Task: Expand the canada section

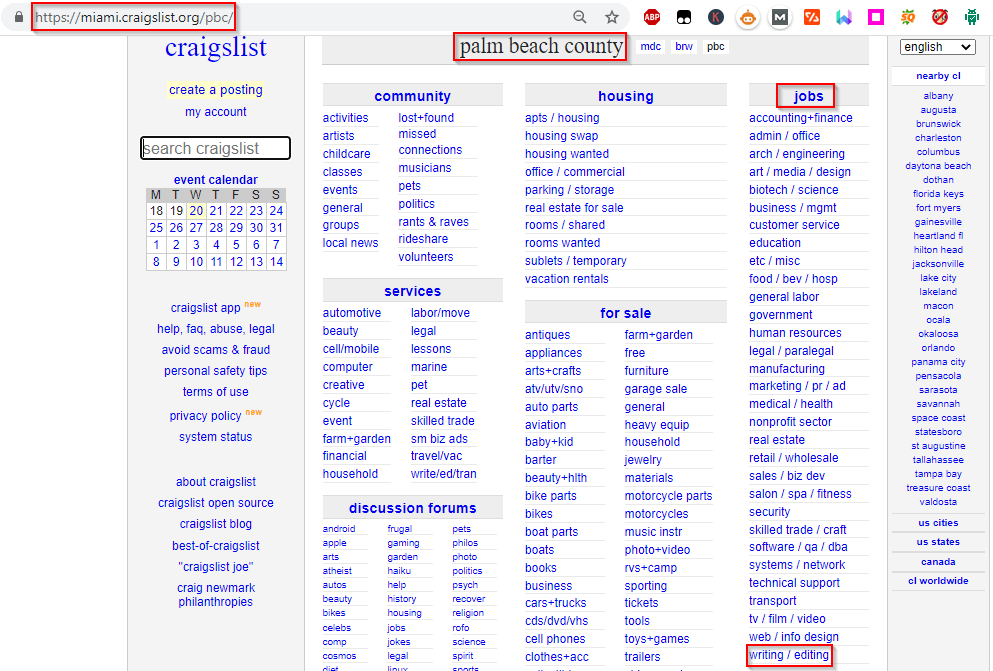Action: tap(938, 561)
